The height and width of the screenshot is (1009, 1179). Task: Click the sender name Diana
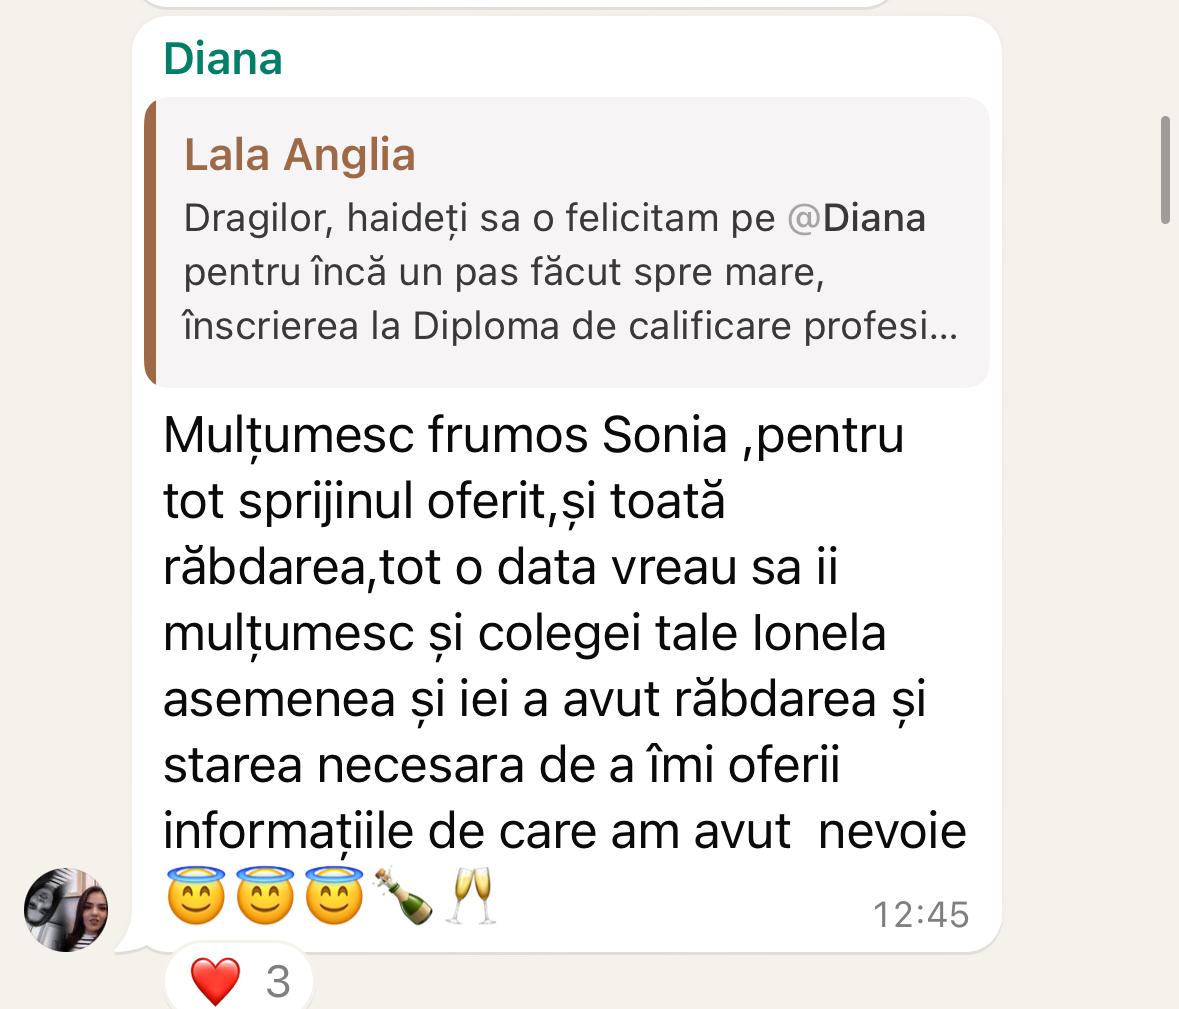(223, 59)
